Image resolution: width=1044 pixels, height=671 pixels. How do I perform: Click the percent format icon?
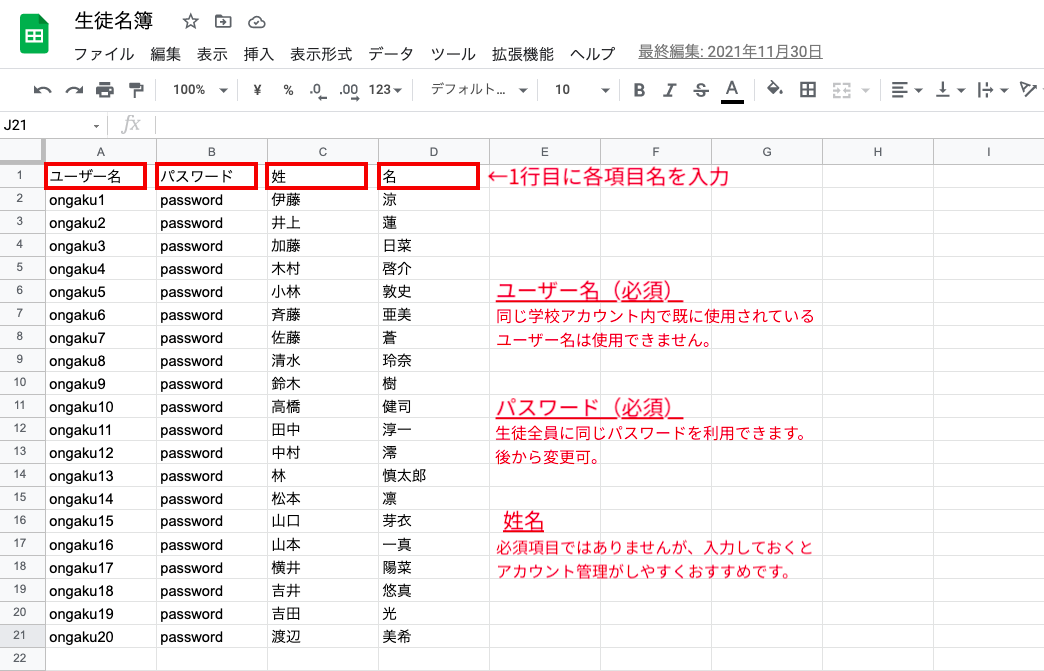tap(289, 89)
